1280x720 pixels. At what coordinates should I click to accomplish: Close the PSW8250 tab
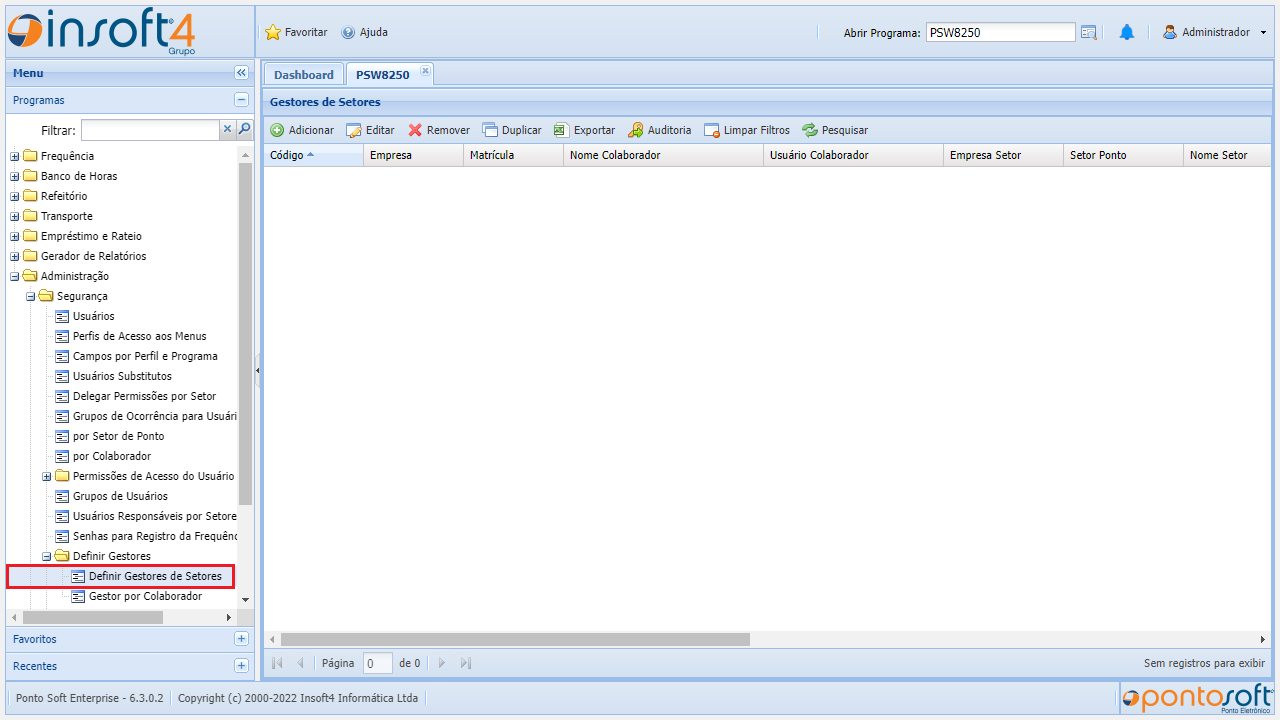(425, 71)
